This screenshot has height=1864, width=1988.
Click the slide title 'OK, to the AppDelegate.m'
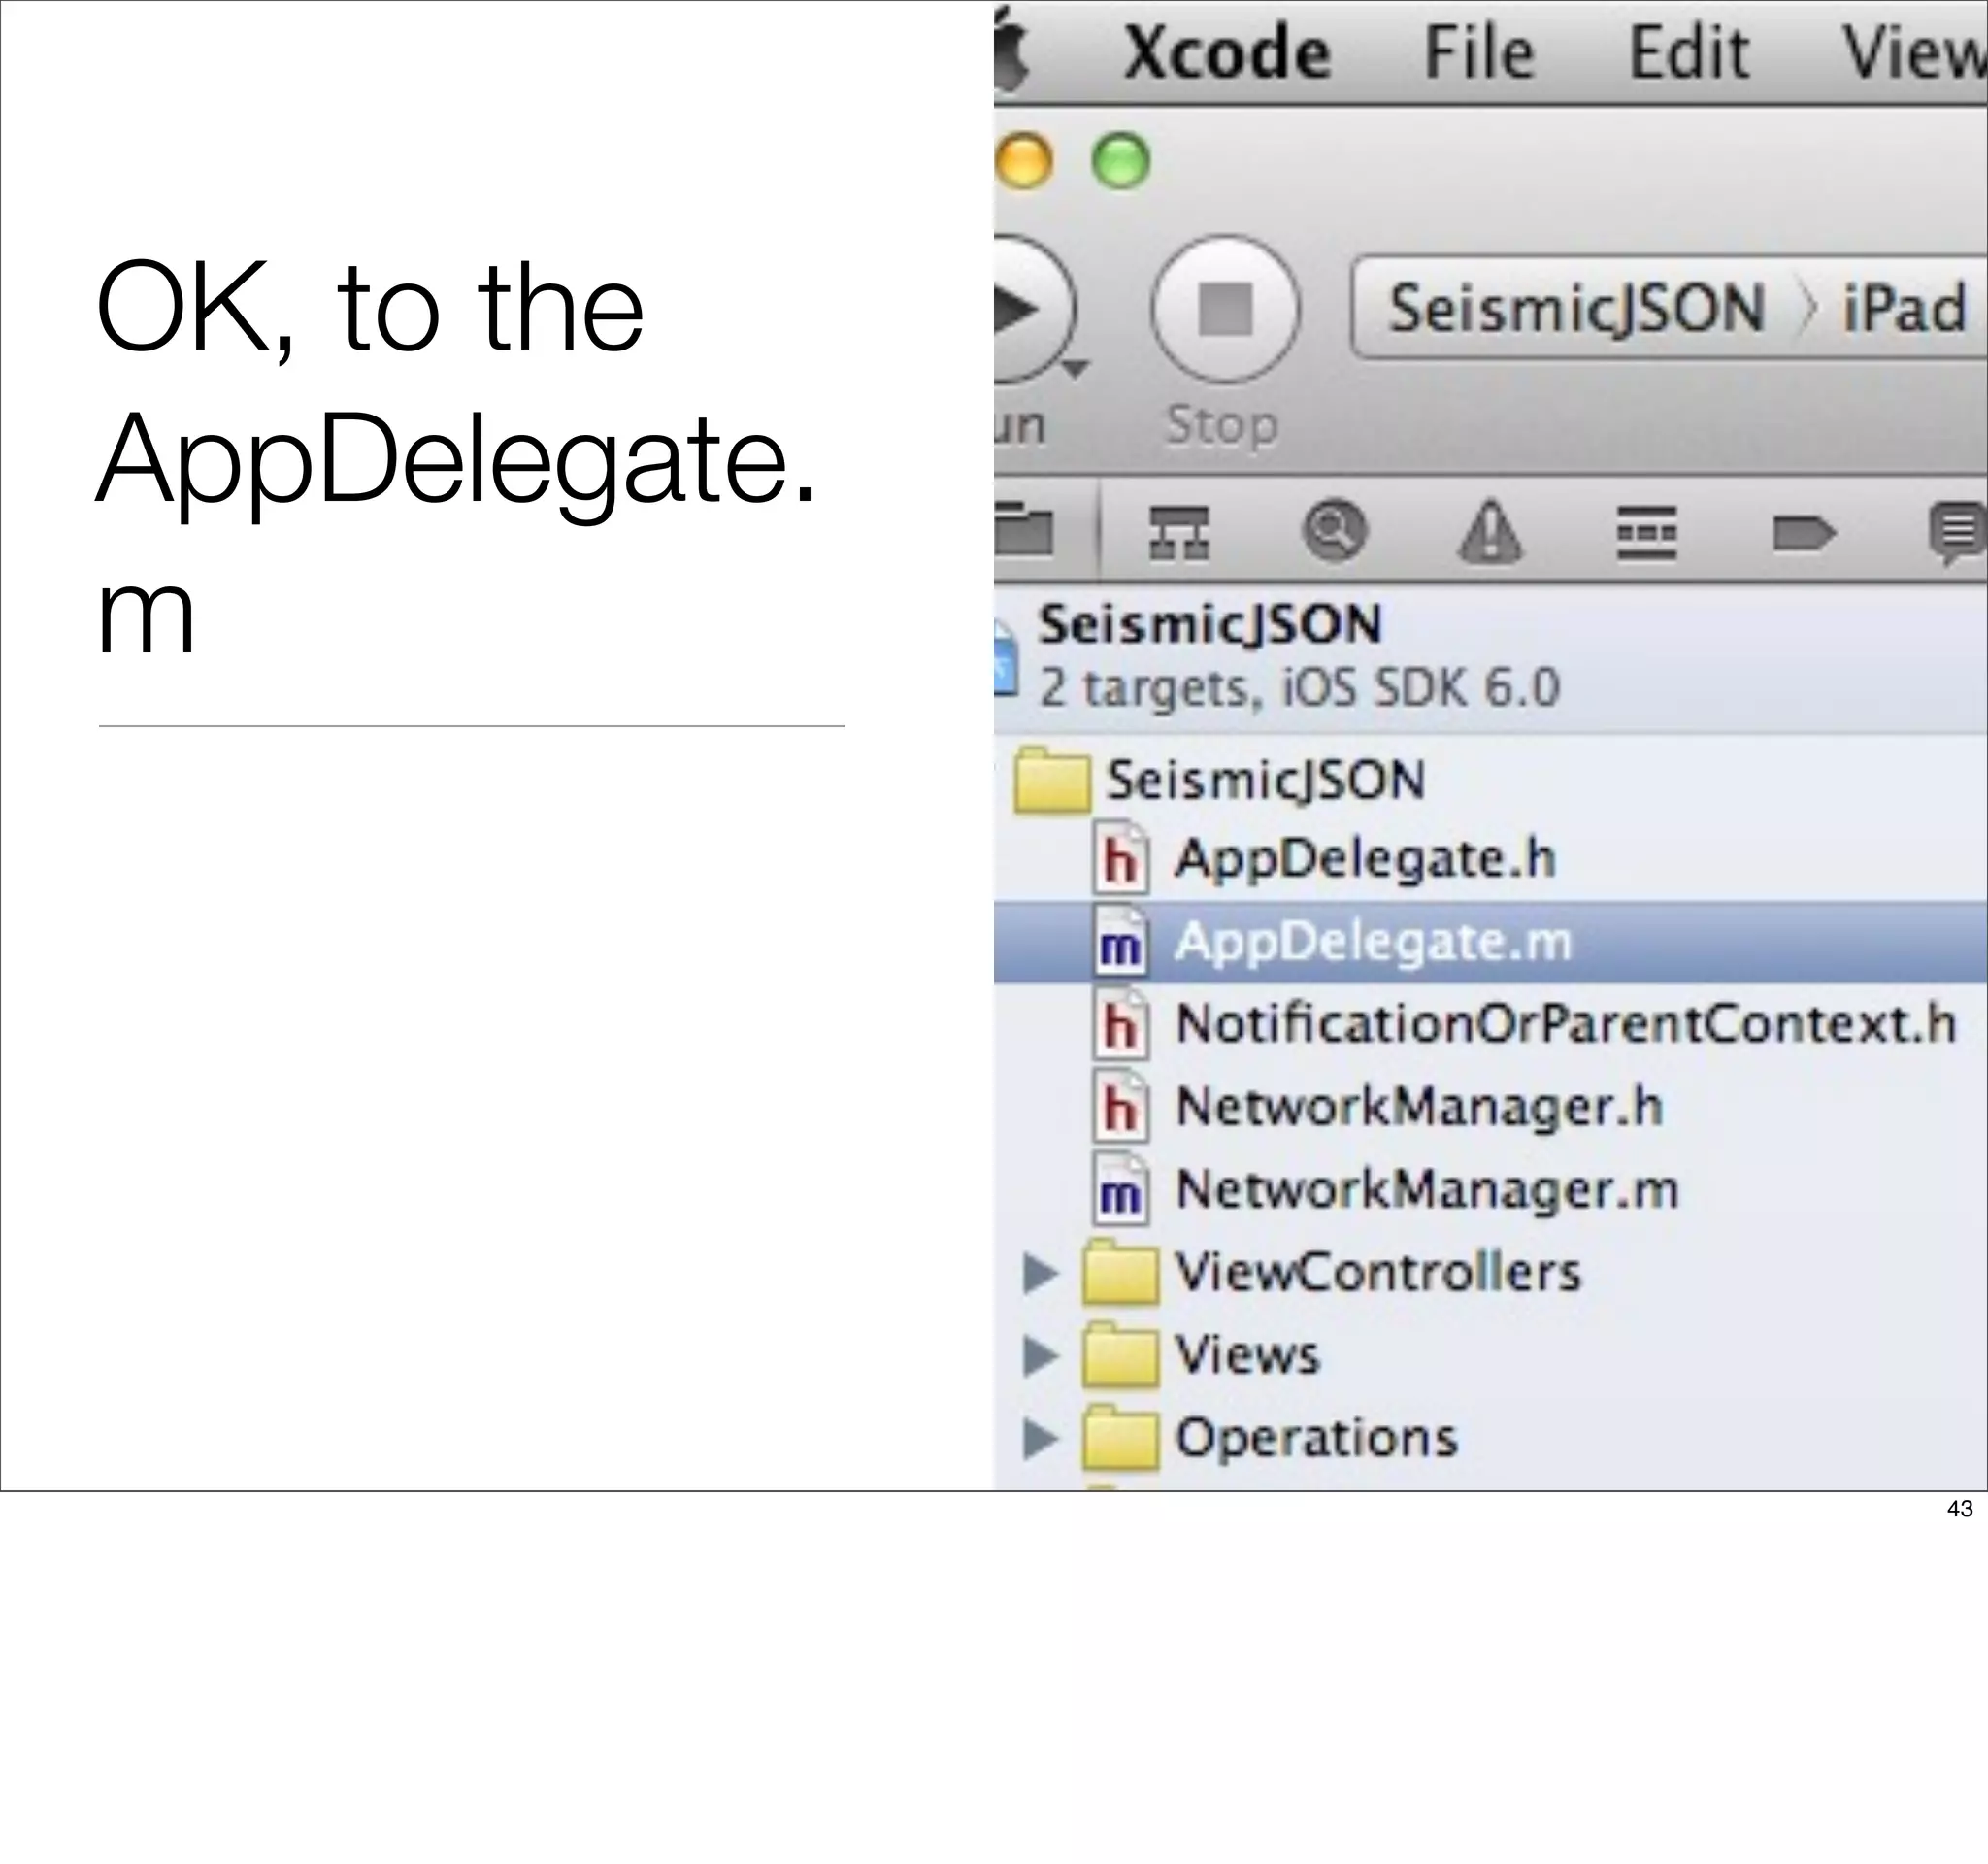456,455
